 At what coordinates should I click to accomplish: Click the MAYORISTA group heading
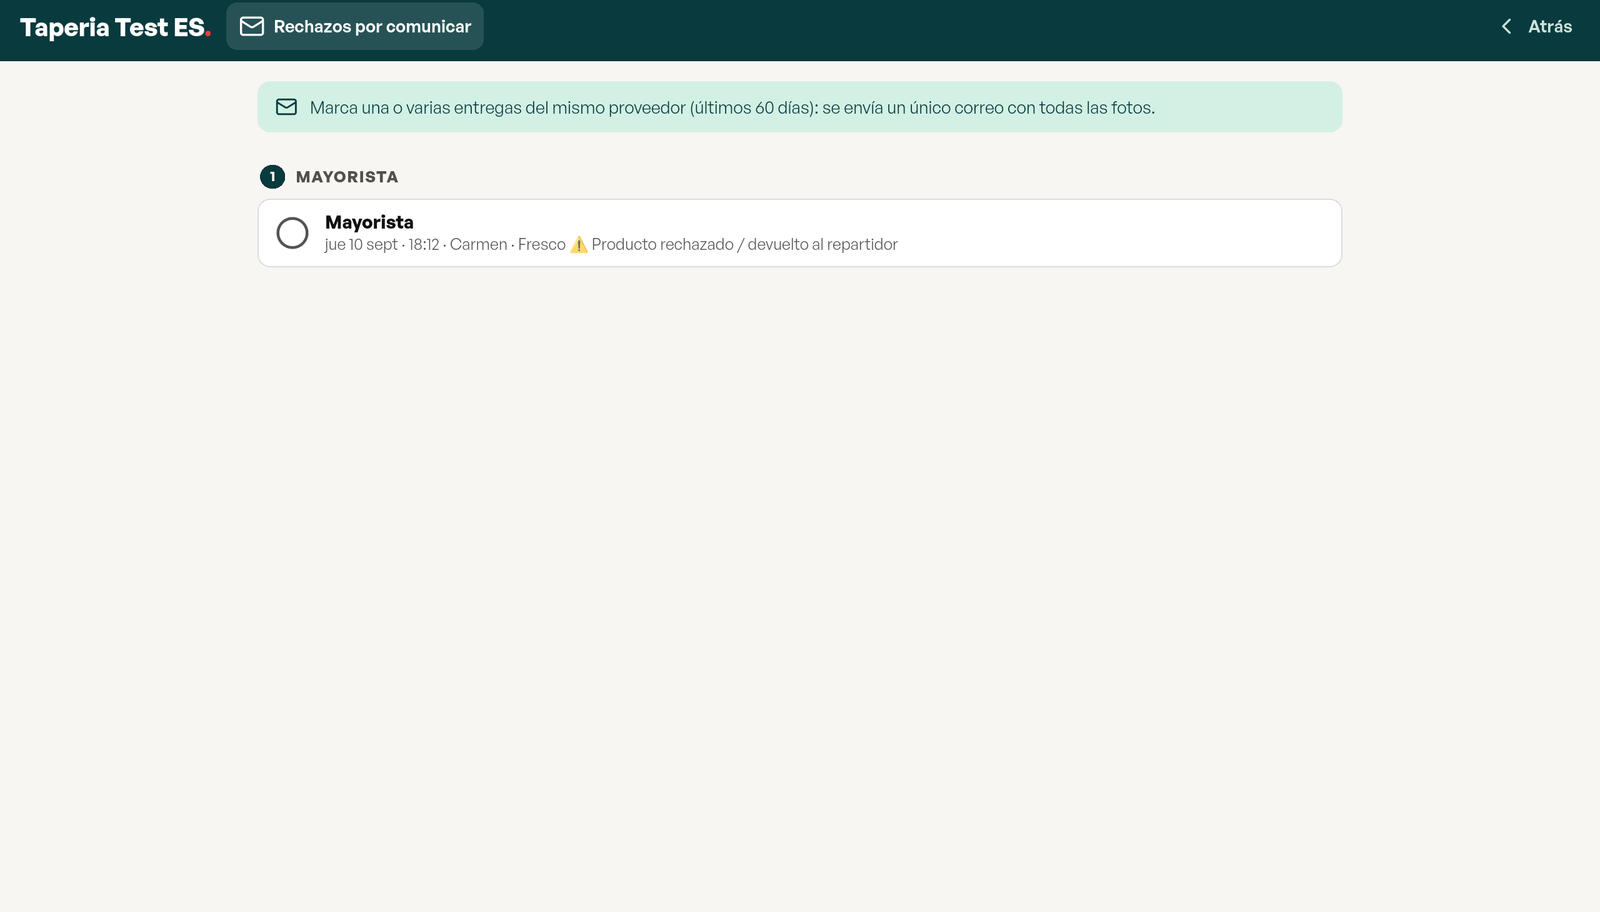(x=347, y=177)
